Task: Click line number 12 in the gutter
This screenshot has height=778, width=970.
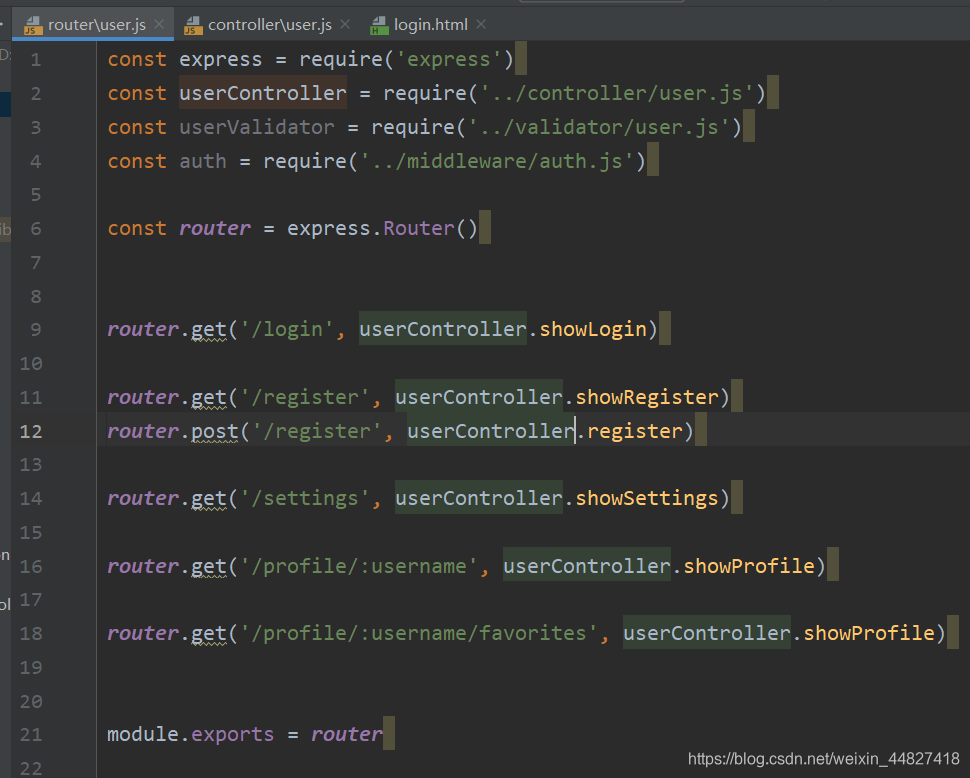Action: 31,431
